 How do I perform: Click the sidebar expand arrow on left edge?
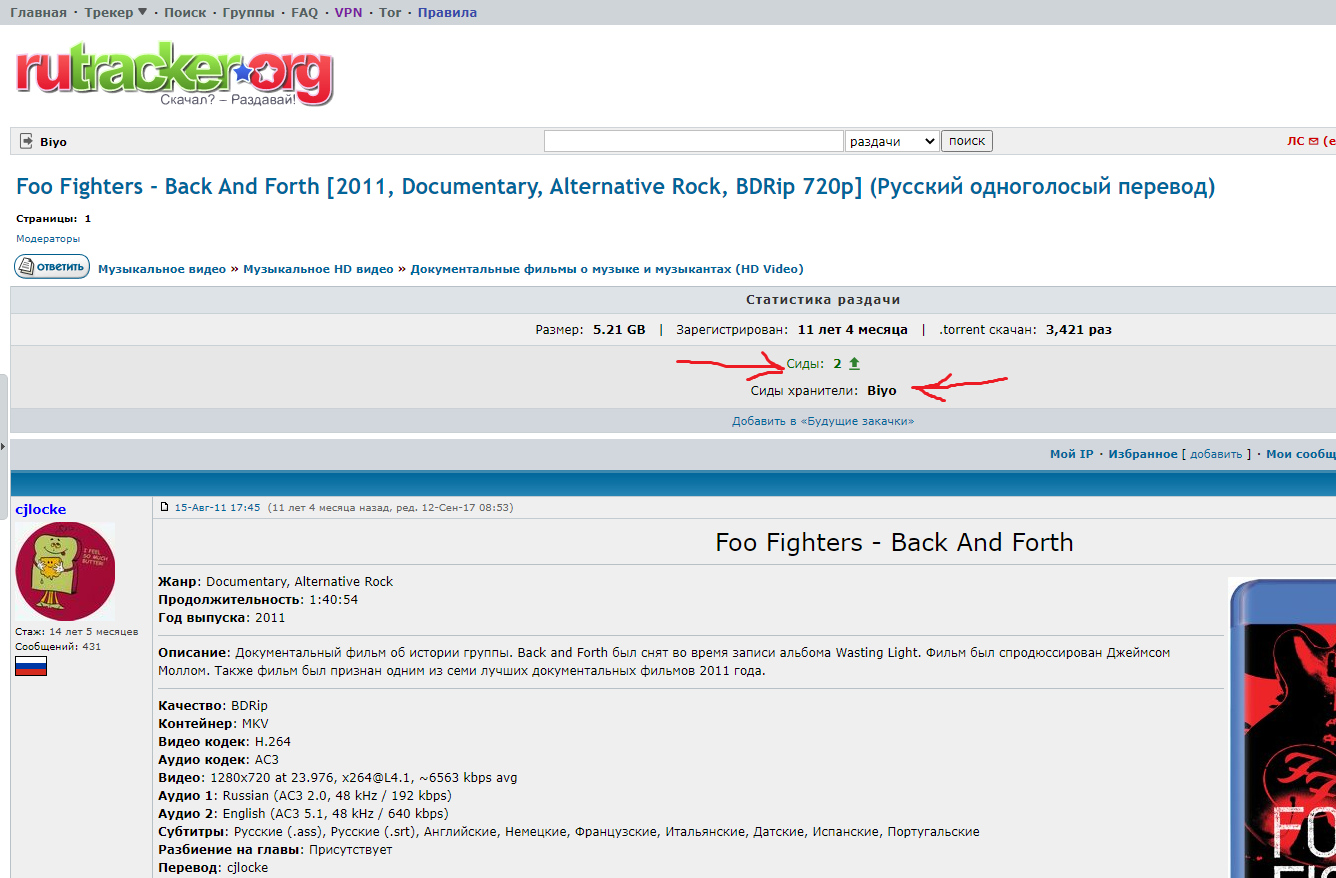(3, 446)
